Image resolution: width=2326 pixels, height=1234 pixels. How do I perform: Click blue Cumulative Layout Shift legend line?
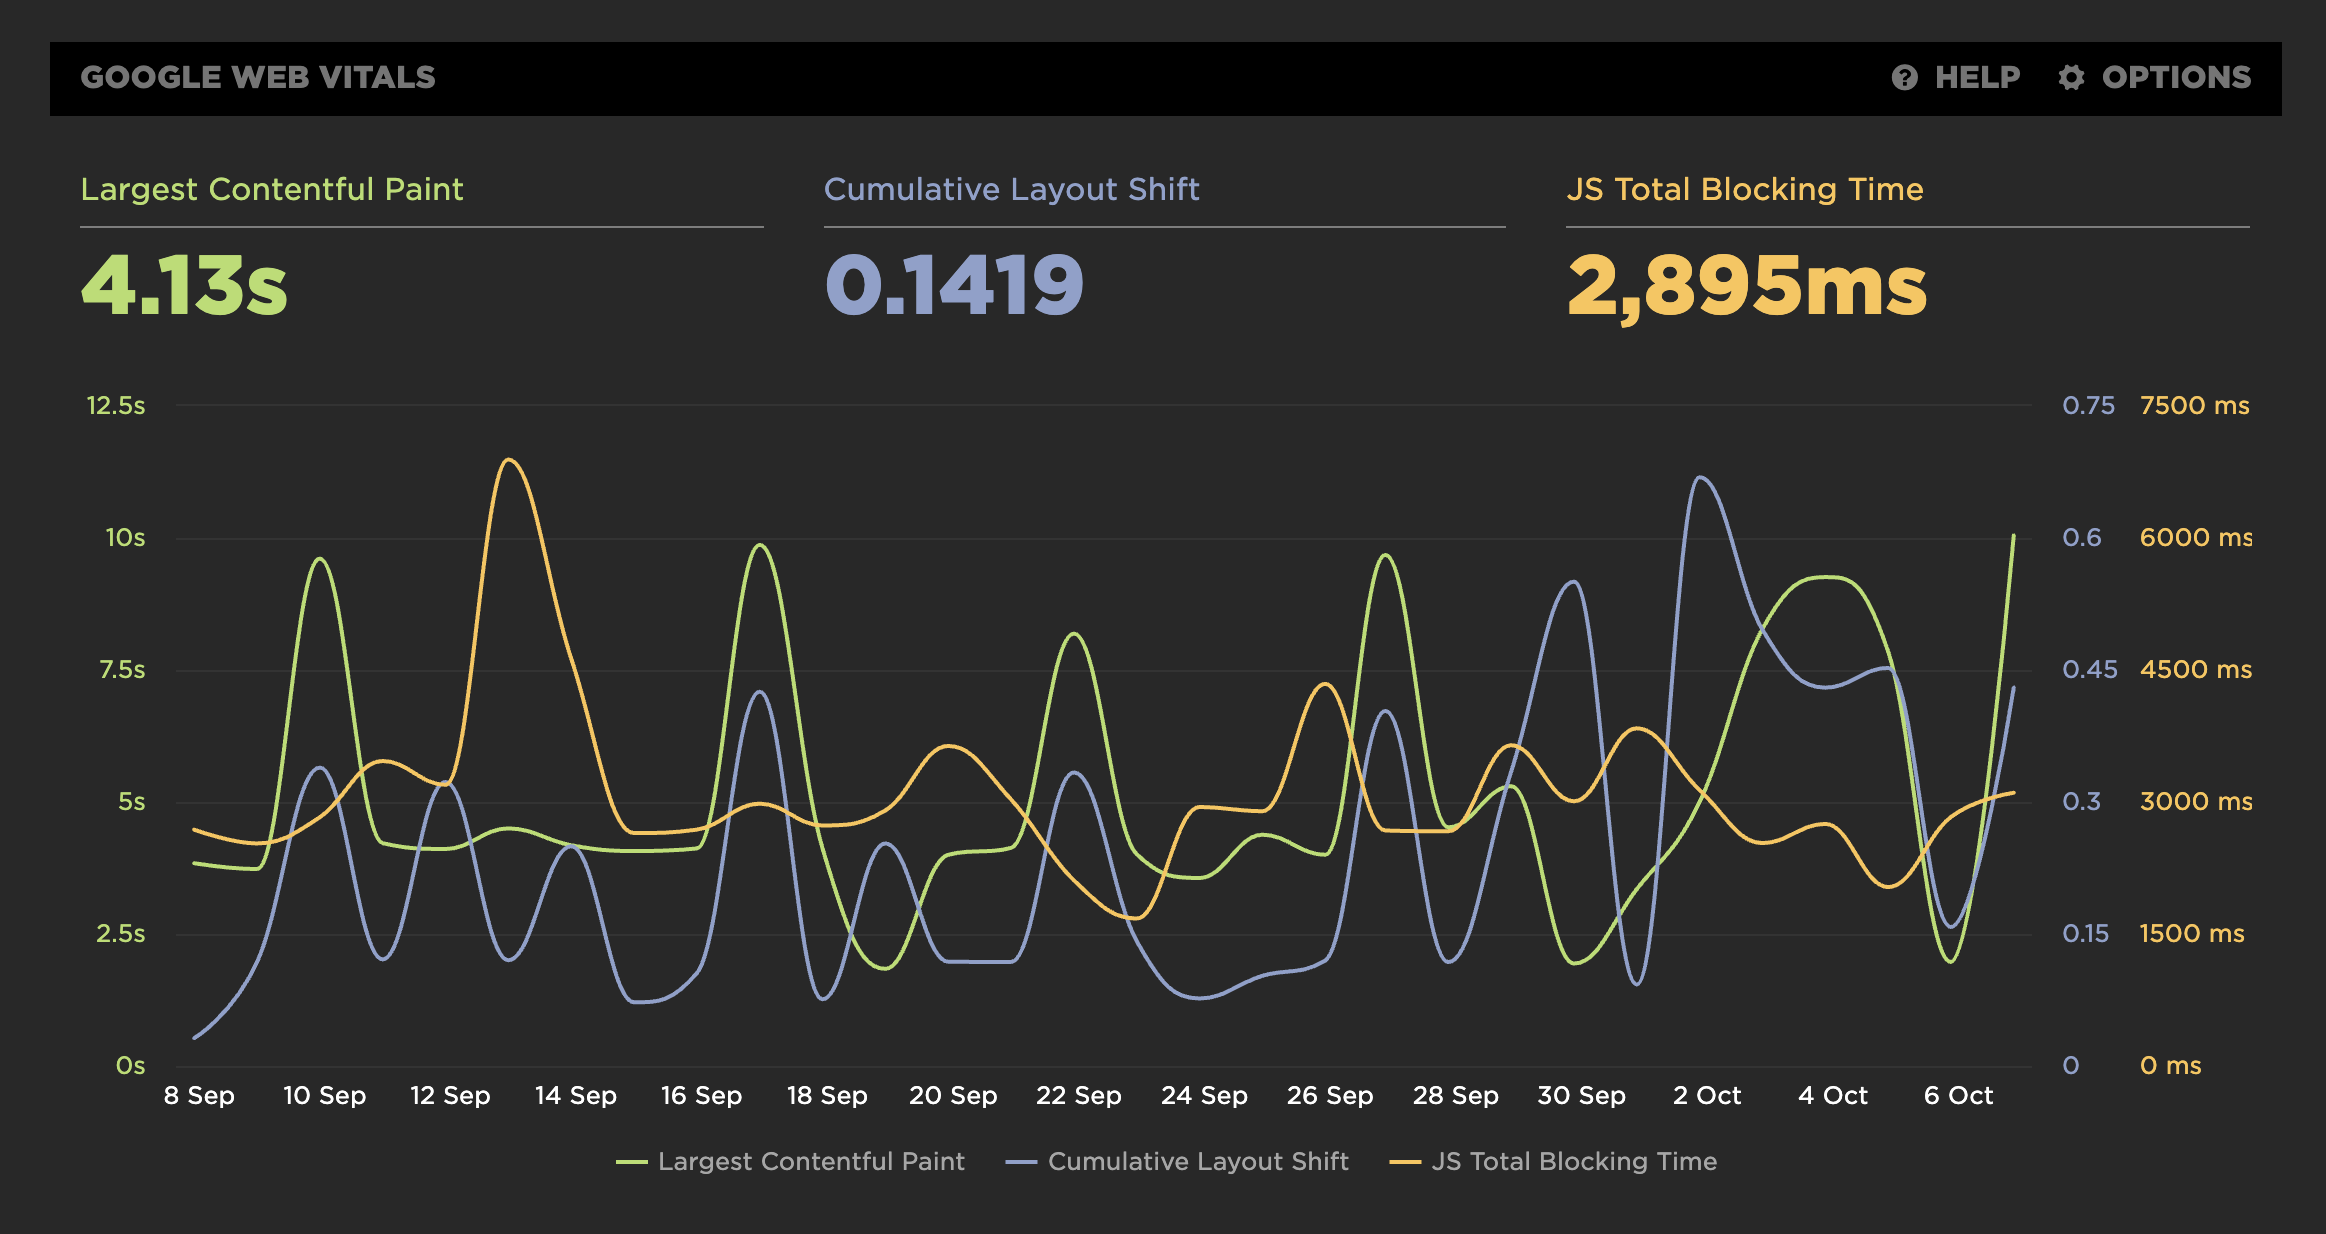pos(1021,1162)
